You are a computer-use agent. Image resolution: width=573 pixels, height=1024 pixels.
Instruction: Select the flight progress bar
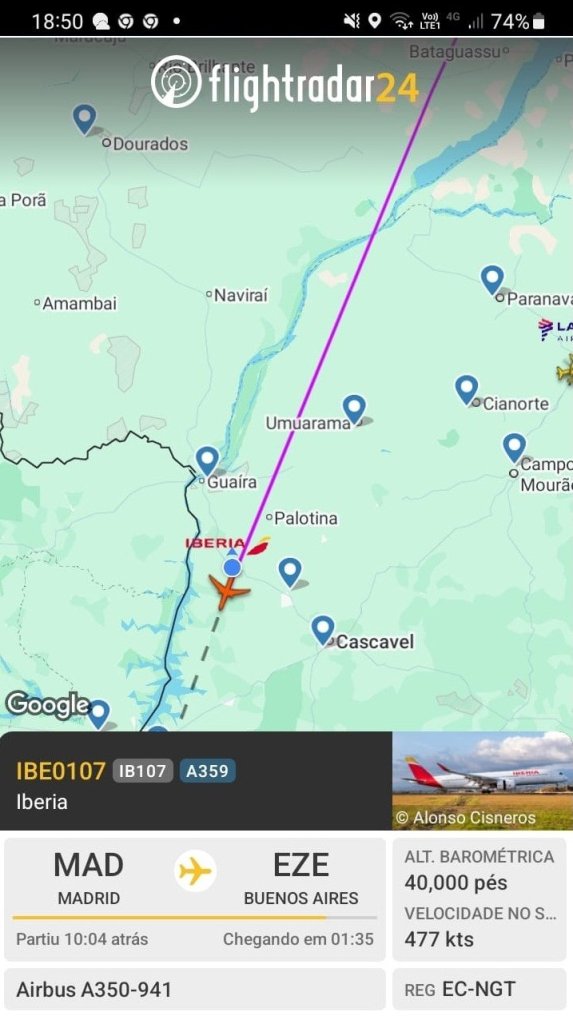coord(195,918)
